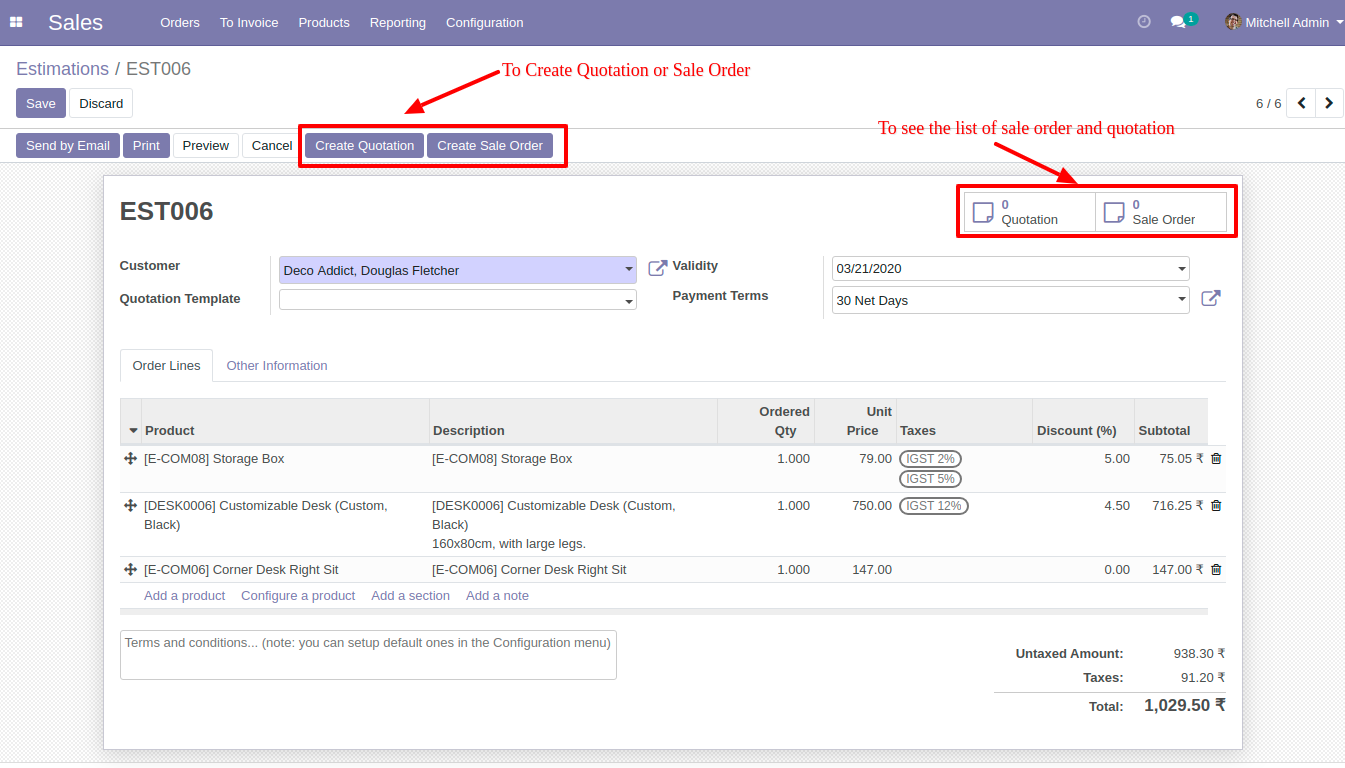The height and width of the screenshot is (768, 1345).
Task: Discard the changes
Action: click(101, 103)
